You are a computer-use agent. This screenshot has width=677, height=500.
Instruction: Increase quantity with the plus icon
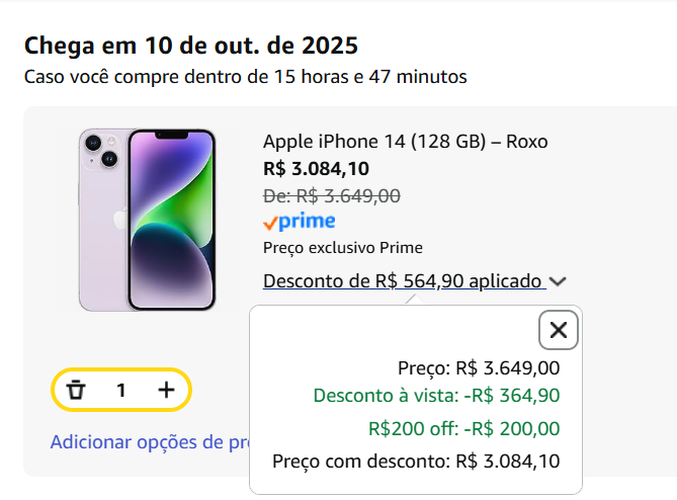pos(166,390)
